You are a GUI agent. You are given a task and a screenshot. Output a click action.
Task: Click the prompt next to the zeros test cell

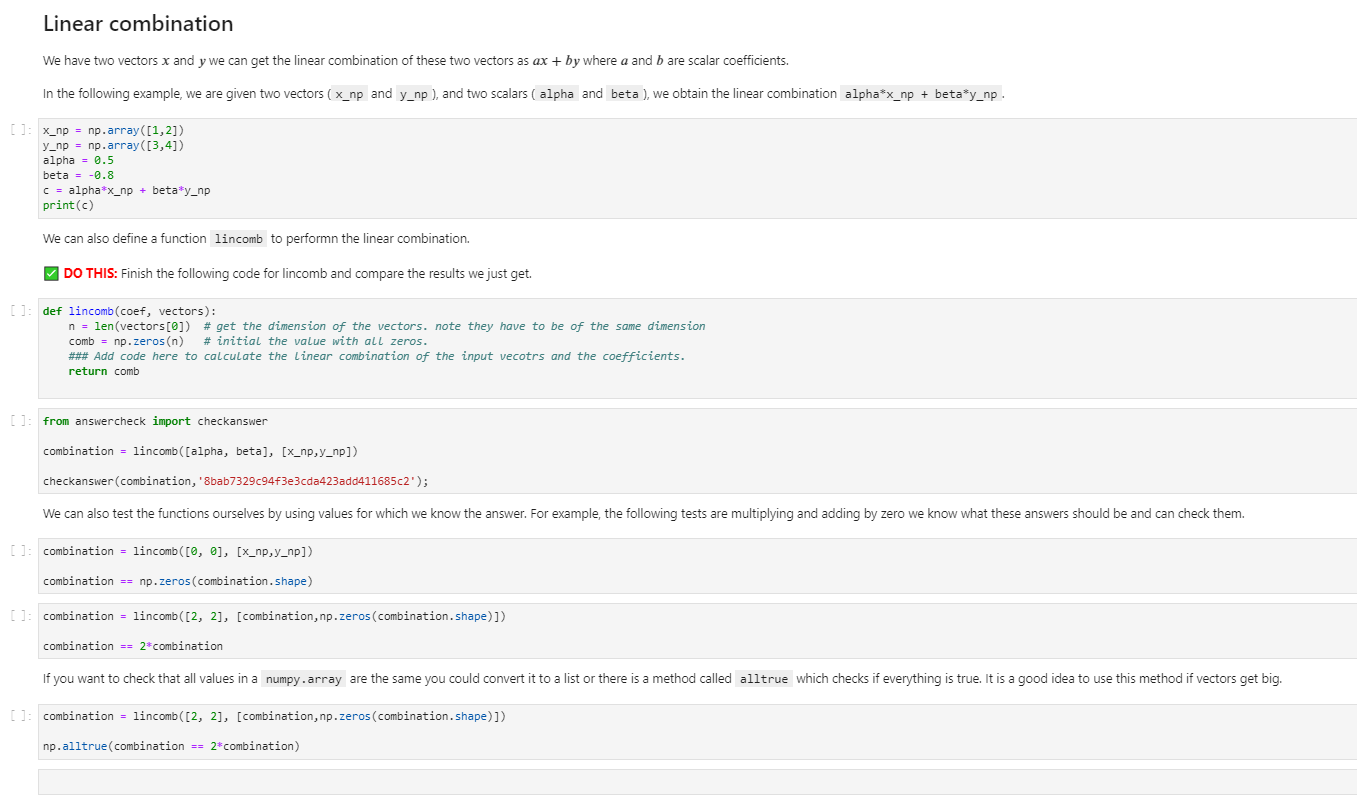point(18,550)
